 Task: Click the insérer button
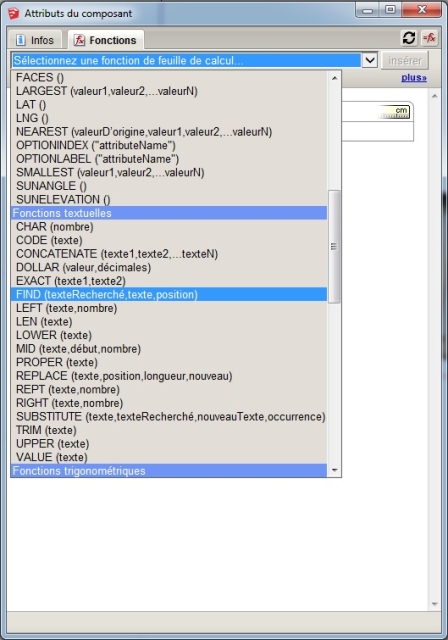coord(405,60)
